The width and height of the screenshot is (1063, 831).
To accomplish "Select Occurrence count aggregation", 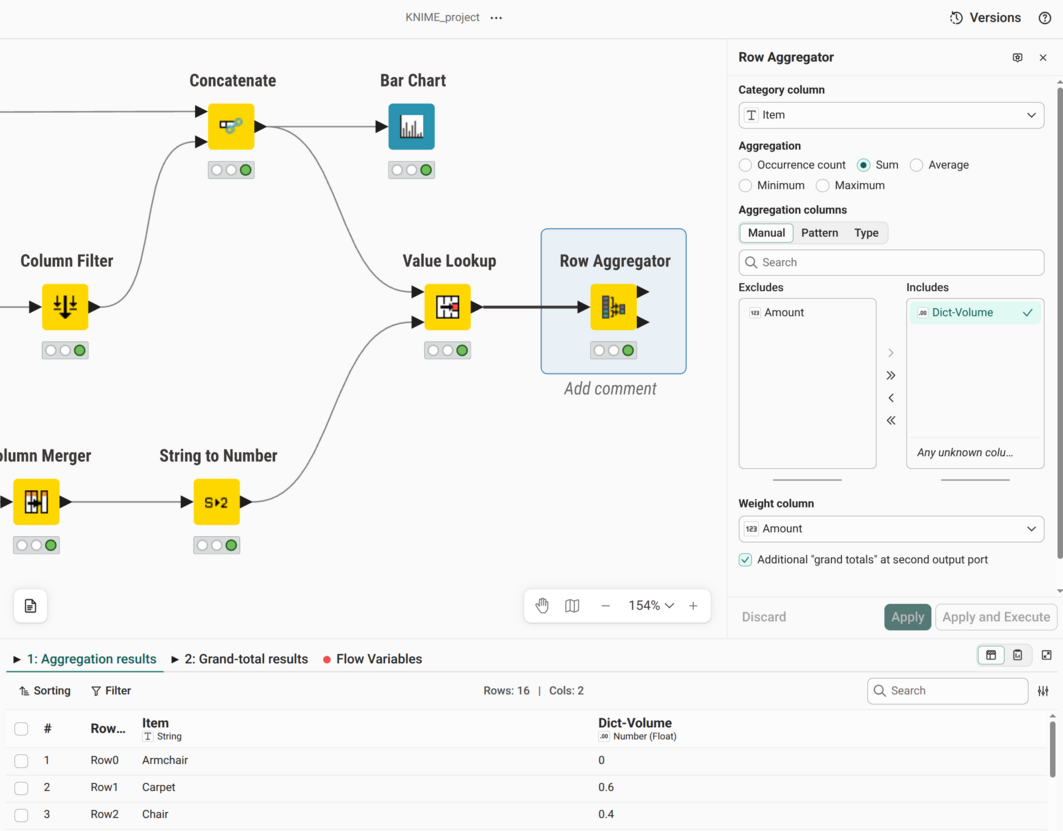I will 745,165.
